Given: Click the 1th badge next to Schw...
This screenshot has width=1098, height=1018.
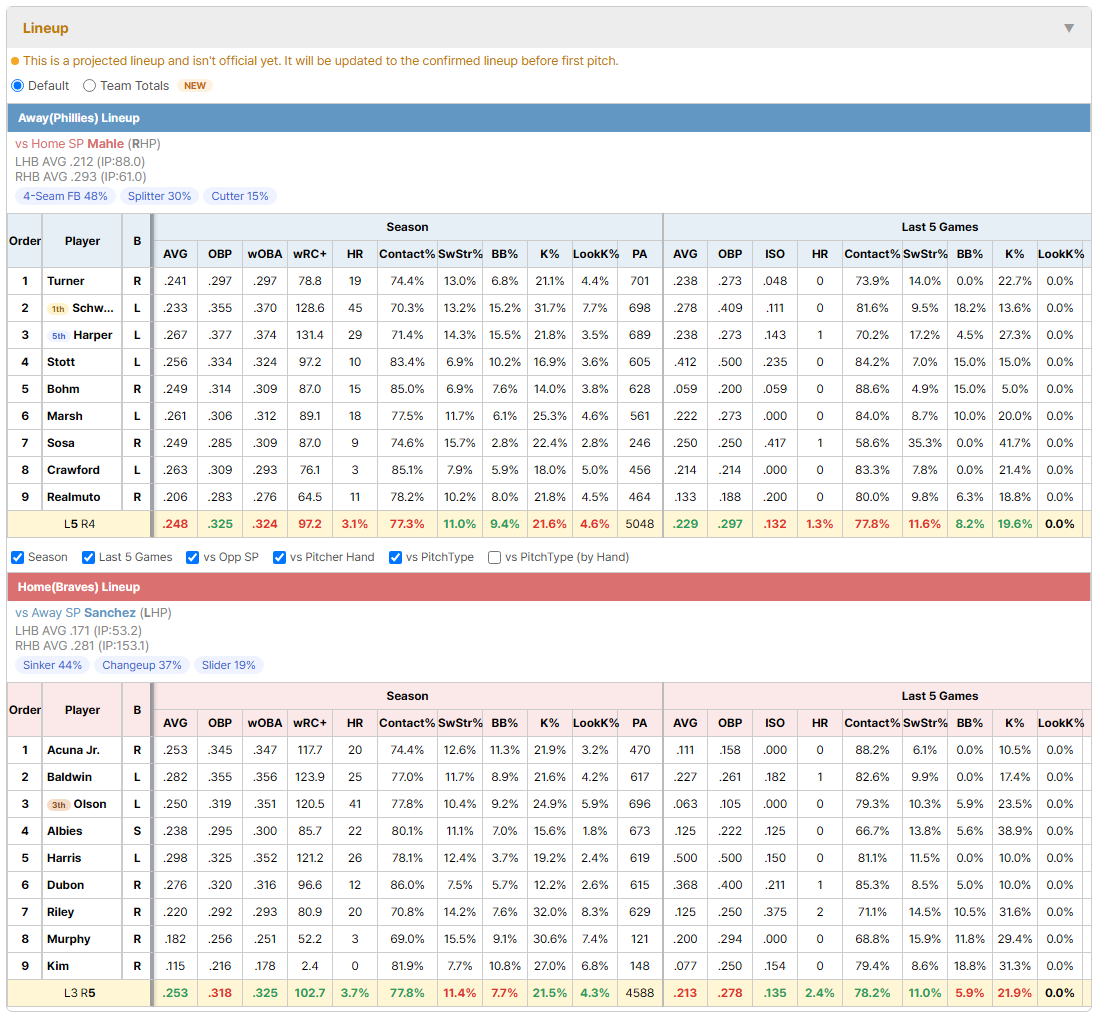Looking at the screenshot, I should (x=57, y=309).
